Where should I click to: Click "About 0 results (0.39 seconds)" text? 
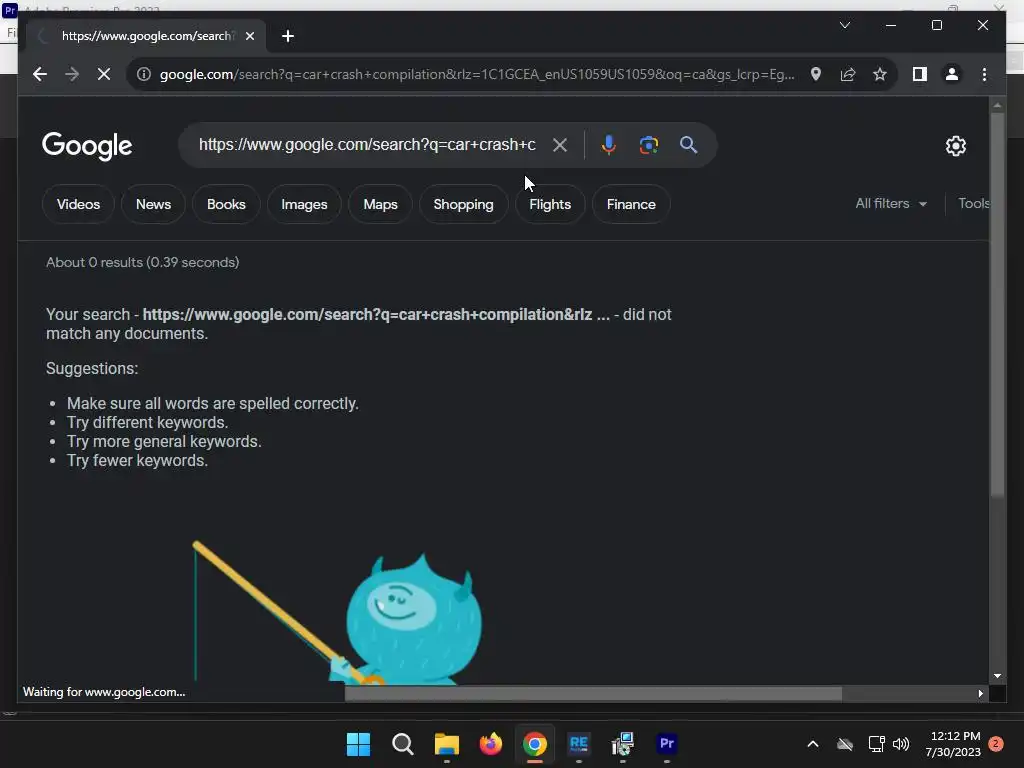coord(142,263)
